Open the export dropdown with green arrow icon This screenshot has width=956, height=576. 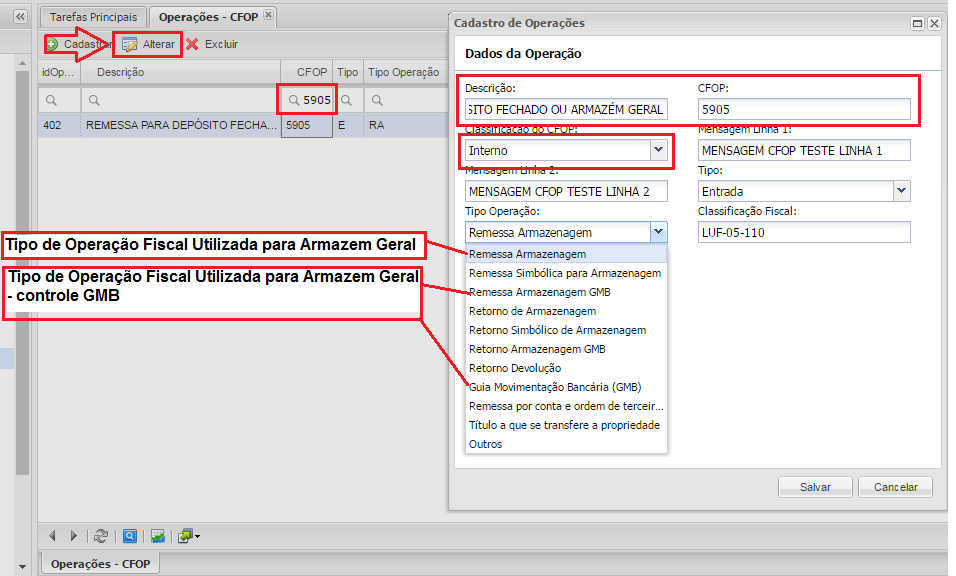coord(189,536)
